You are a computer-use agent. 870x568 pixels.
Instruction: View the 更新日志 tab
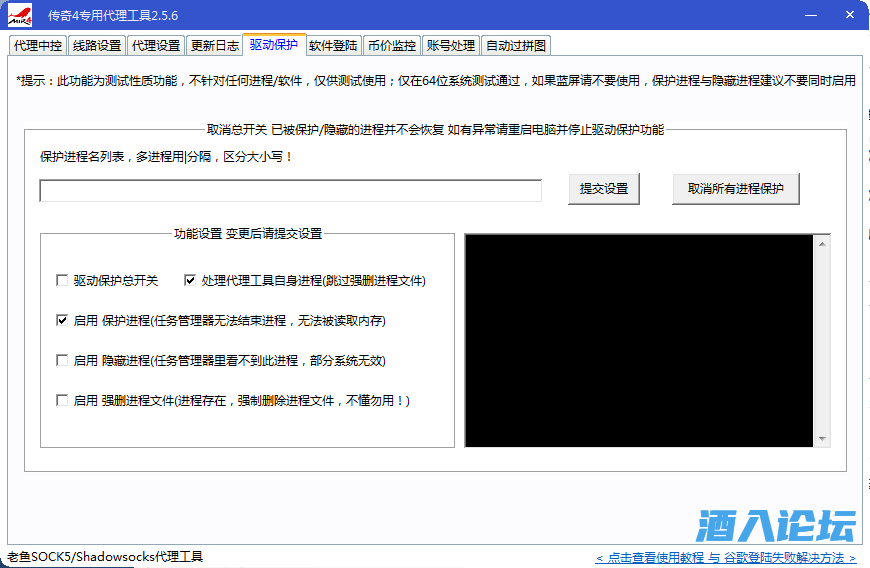(x=215, y=46)
